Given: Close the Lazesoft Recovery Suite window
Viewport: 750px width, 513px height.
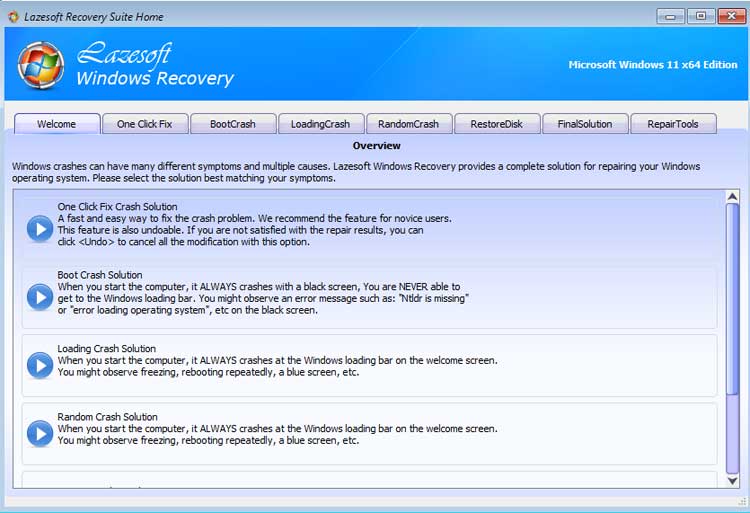Looking at the screenshot, I should coord(731,17).
